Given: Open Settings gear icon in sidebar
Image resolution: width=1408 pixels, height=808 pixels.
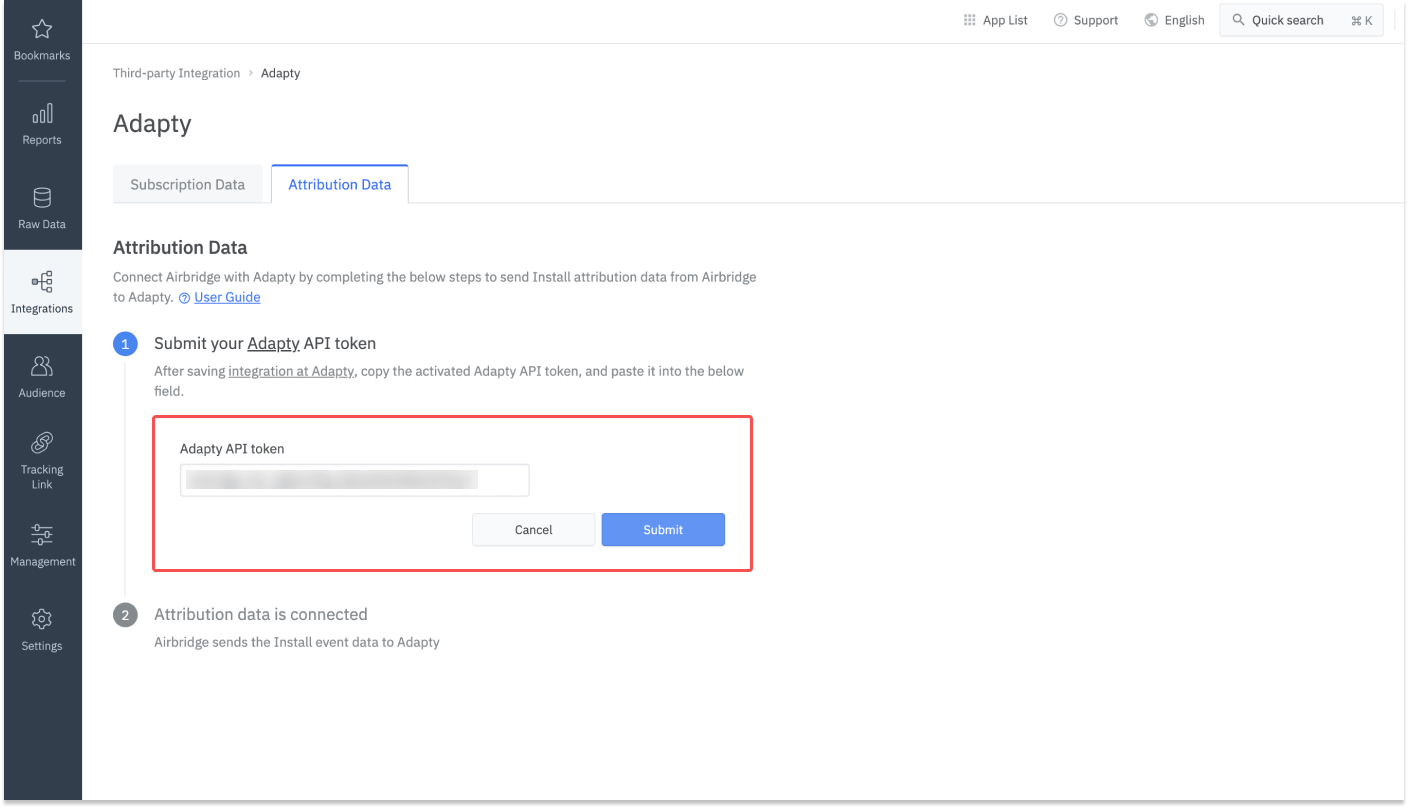Looking at the screenshot, I should pyautogui.click(x=42, y=619).
